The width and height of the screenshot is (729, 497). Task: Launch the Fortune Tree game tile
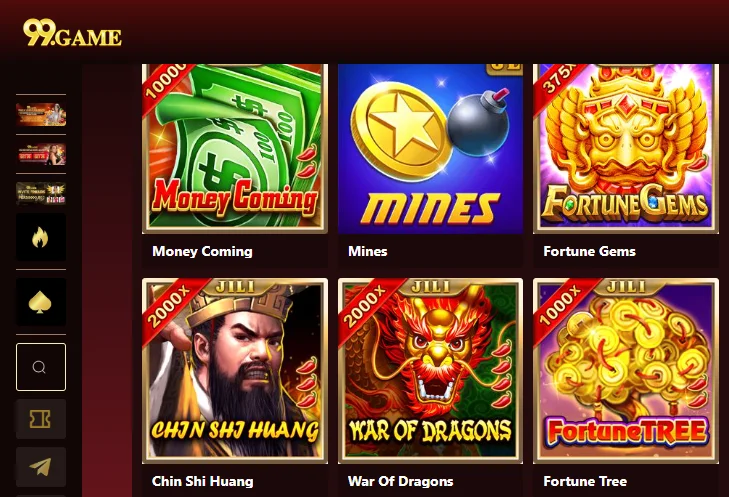click(626, 371)
